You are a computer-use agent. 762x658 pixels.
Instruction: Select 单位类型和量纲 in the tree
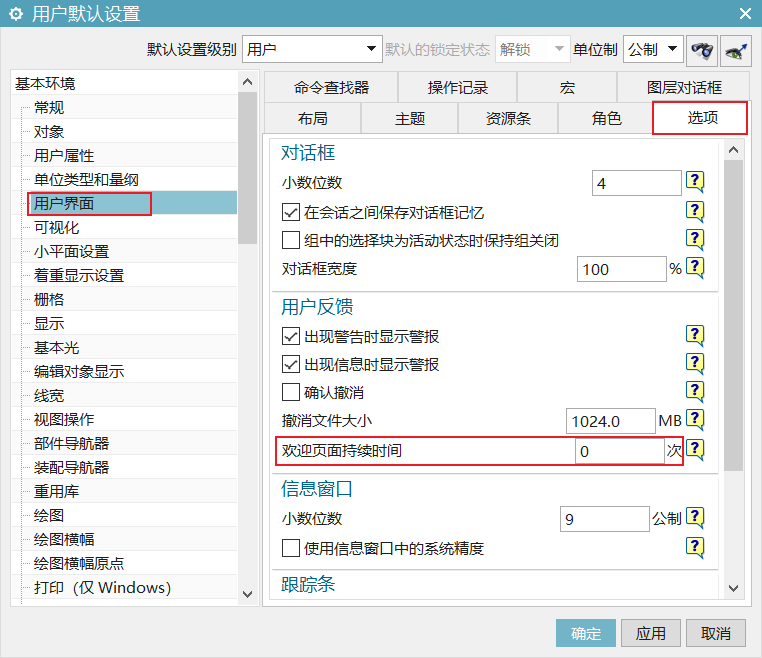click(86, 180)
